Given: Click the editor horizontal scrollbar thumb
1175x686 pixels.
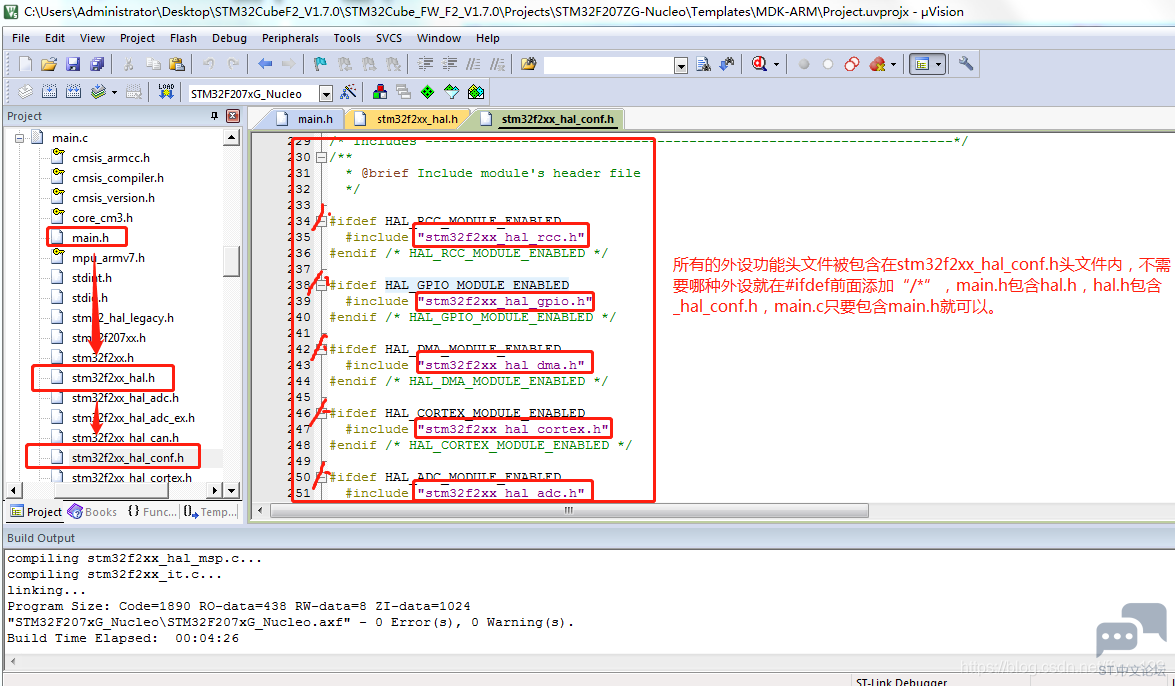Looking at the screenshot, I should 569,511.
